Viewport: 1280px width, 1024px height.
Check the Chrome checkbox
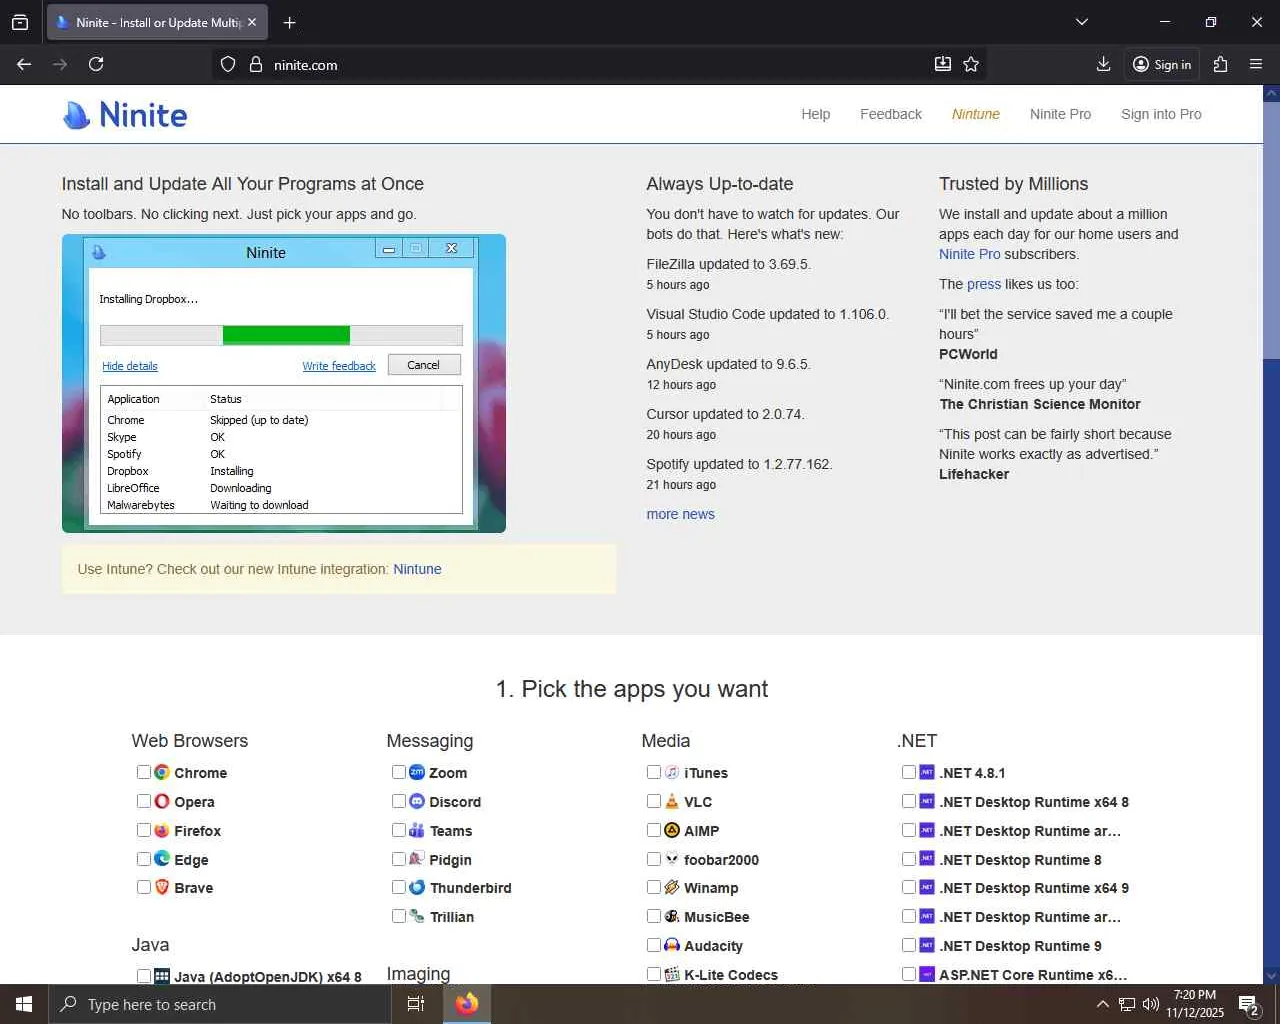click(144, 772)
